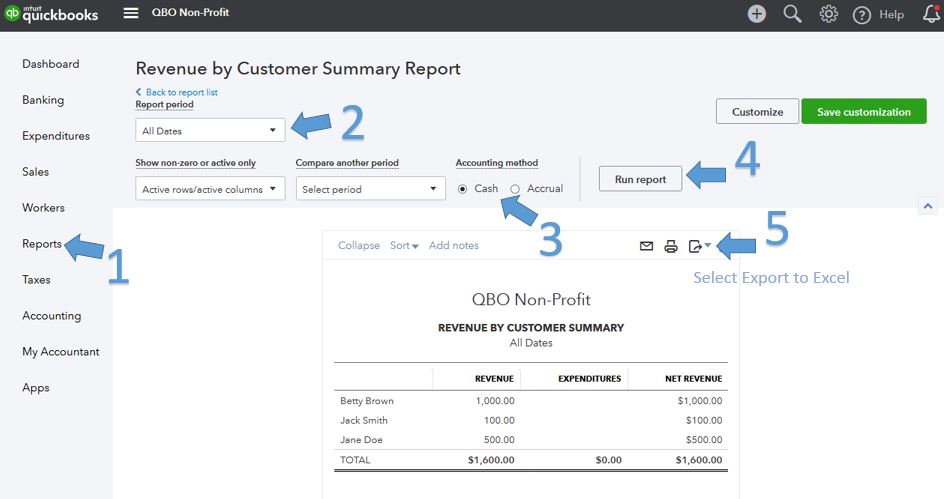Open Accounting in sidebar
Image resolution: width=944 pixels, height=499 pixels.
[x=52, y=315]
